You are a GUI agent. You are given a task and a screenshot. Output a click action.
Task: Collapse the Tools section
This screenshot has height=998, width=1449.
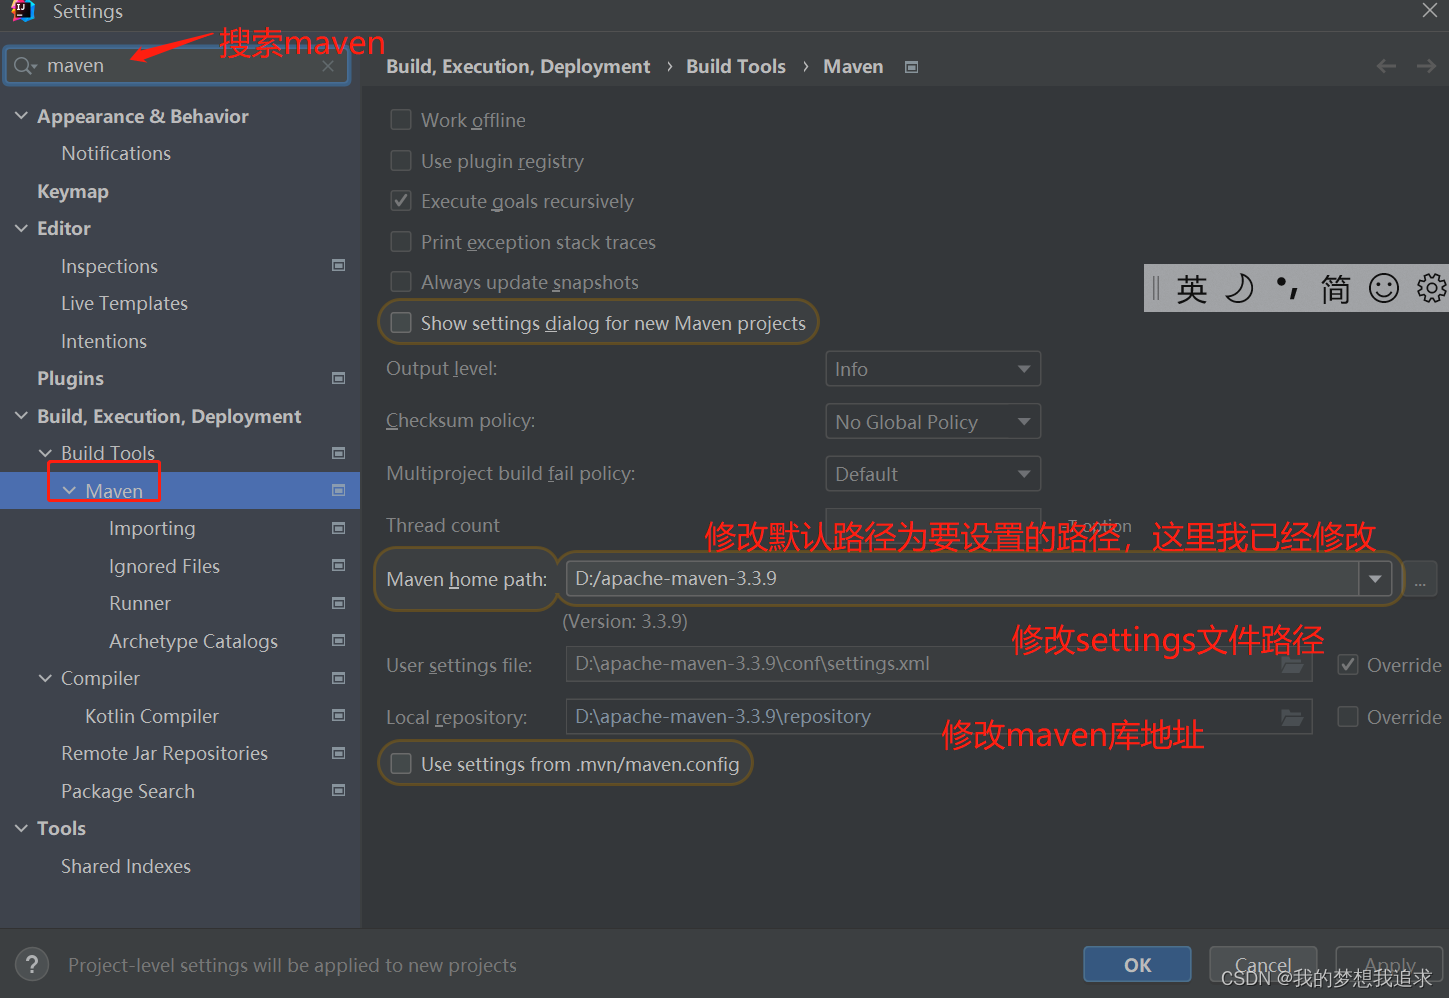click(x=21, y=828)
